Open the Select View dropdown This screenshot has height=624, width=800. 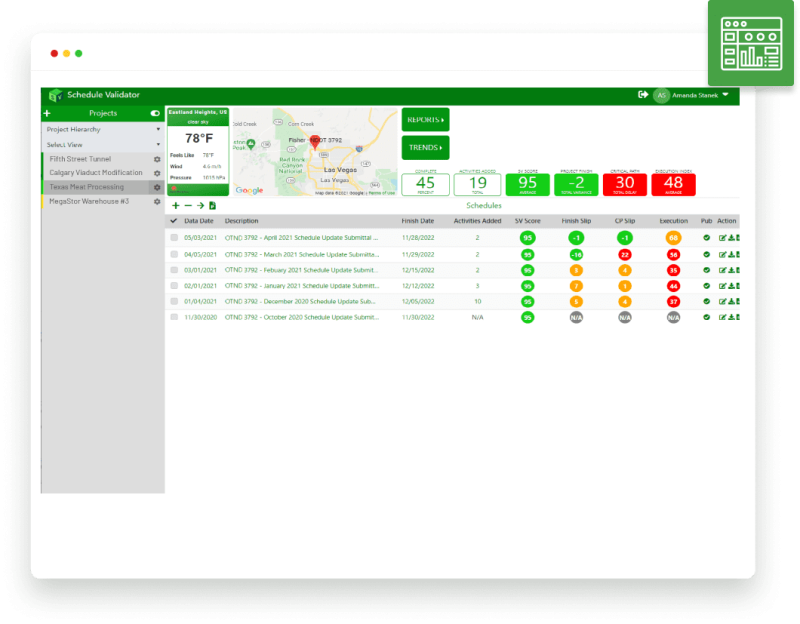click(102, 144)
